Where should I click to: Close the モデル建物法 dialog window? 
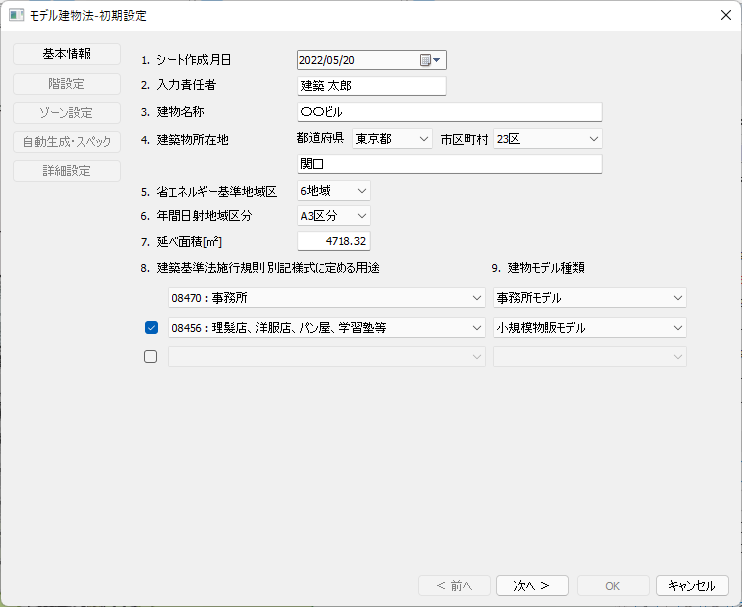point(725,15)
